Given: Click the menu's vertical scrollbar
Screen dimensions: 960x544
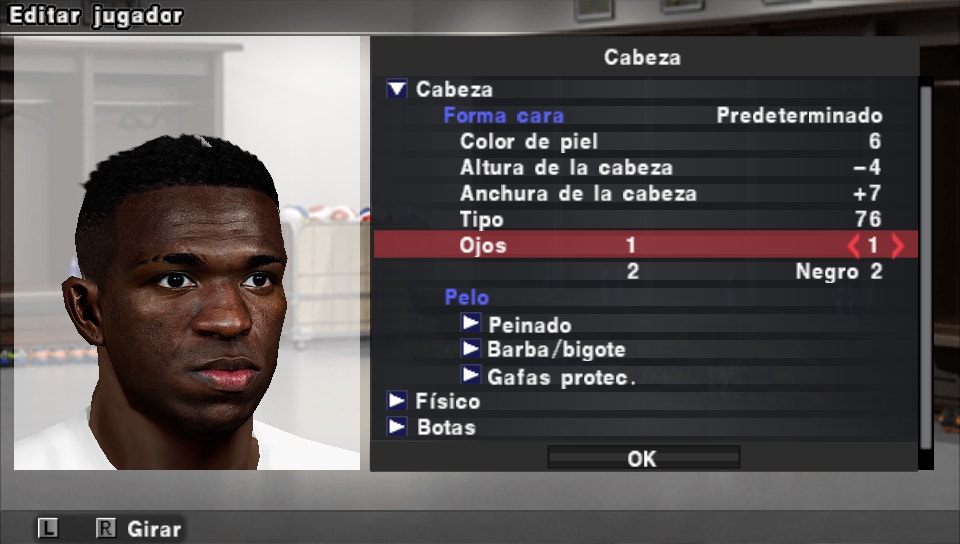Looking at the screenshot, I should click(926, 268).
